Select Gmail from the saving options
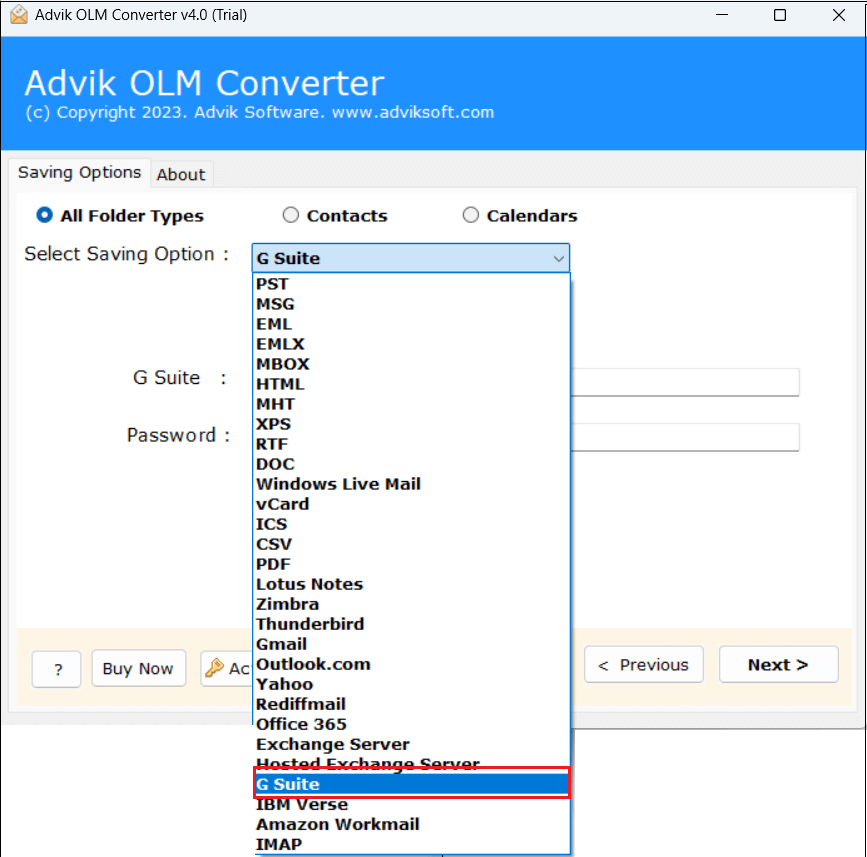Image resolution: width=867 pixels, height=857 pixels. [281, 644]
